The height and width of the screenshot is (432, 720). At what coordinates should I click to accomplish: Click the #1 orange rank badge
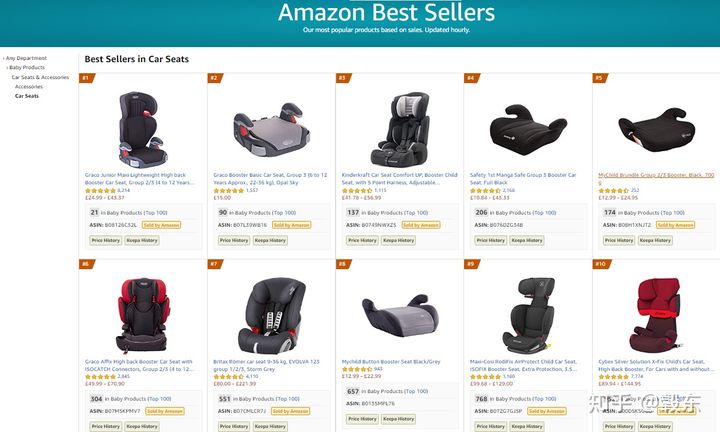86,78
